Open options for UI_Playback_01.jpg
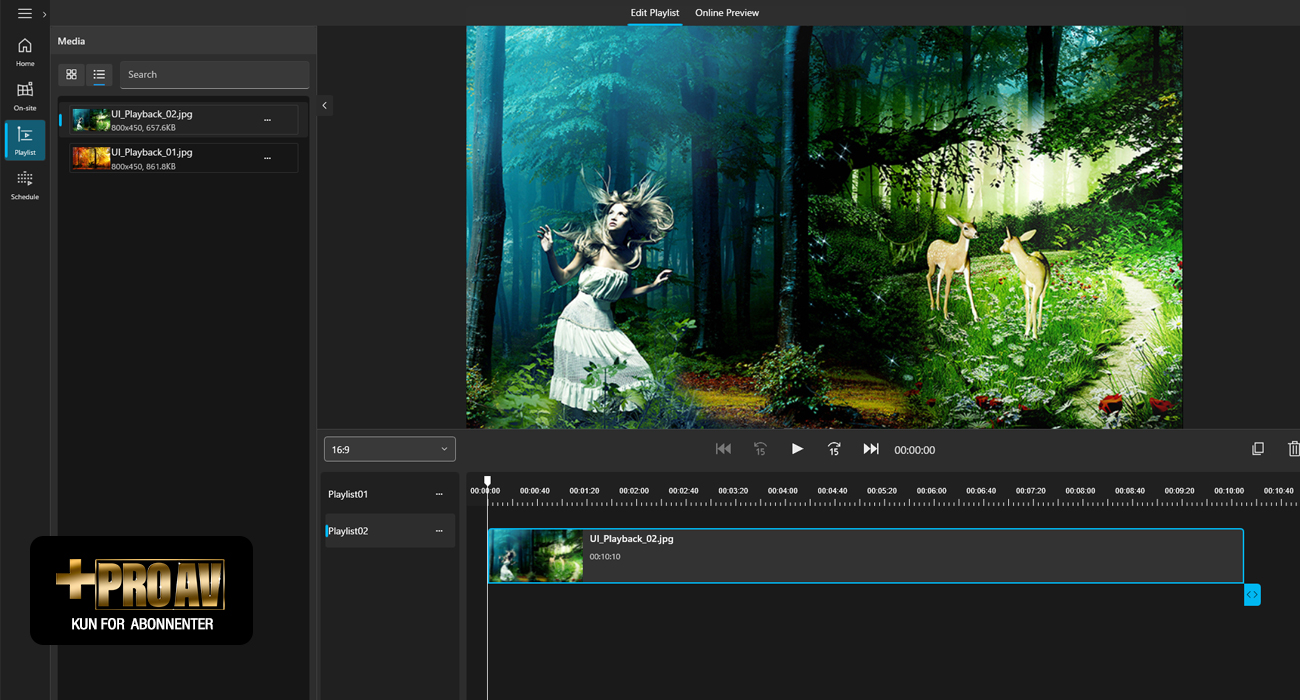1300x700 pixels. [x=267, y=158]
